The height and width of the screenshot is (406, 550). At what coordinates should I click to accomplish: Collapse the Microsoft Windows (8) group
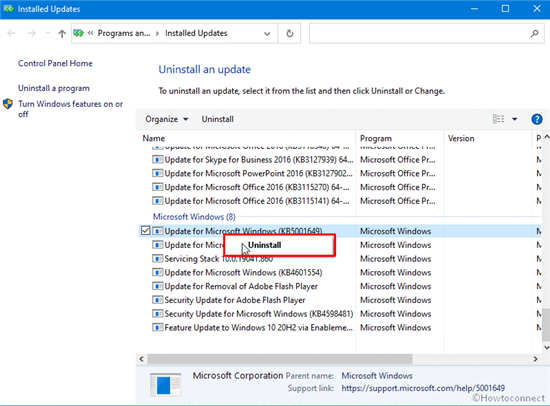[194, 217]
